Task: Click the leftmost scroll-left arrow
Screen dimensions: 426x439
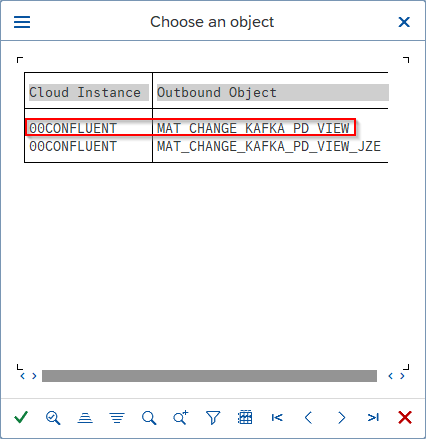Action: tap(23, 376)
